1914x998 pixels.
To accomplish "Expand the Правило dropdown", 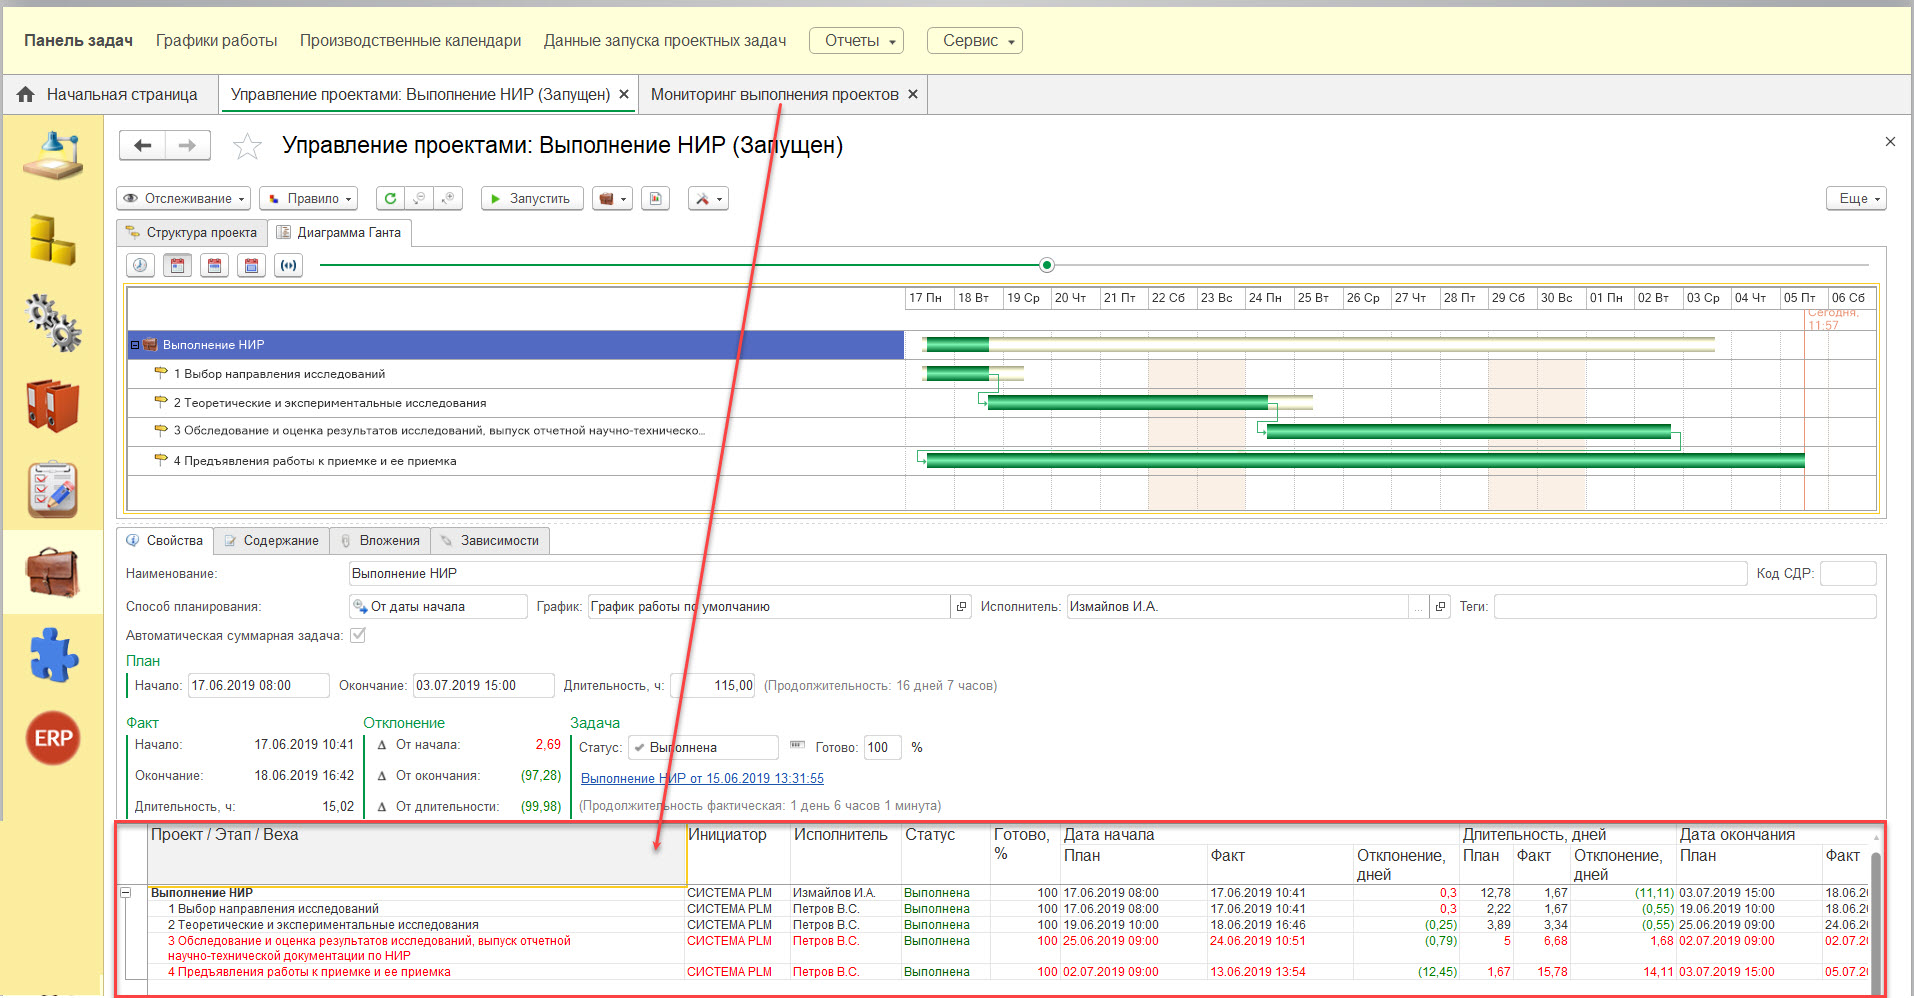I will pyautogui.click(x=310, y=199).
